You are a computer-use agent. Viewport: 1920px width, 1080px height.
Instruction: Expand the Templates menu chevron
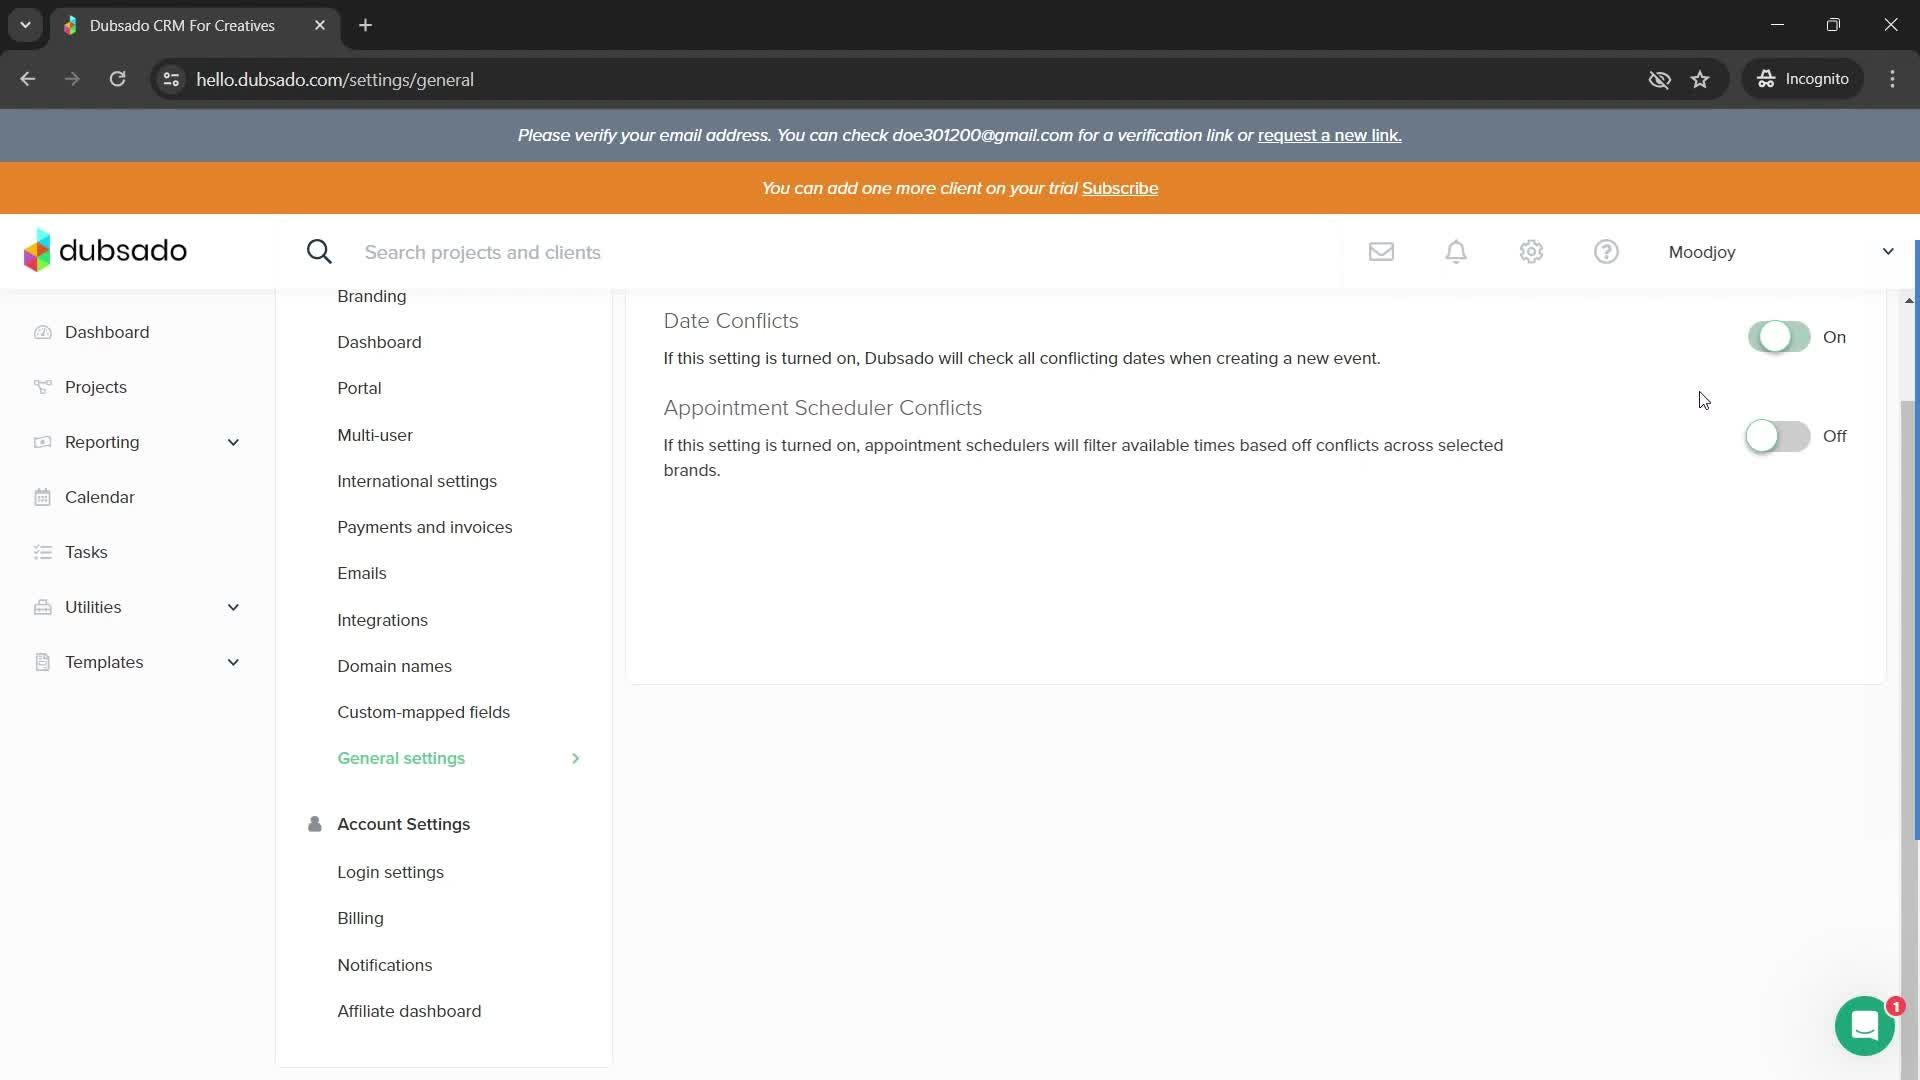(233, 662)
